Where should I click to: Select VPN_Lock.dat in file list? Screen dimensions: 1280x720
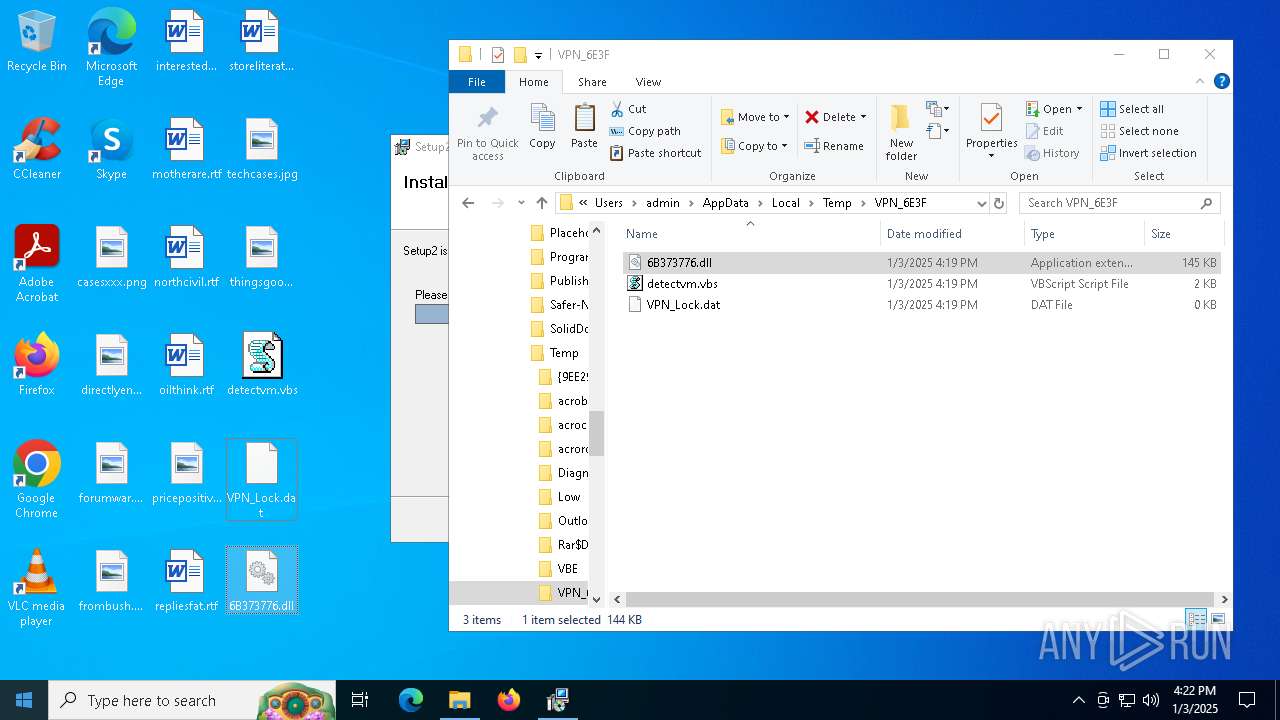pyautogui.click(x=921, y=305)
